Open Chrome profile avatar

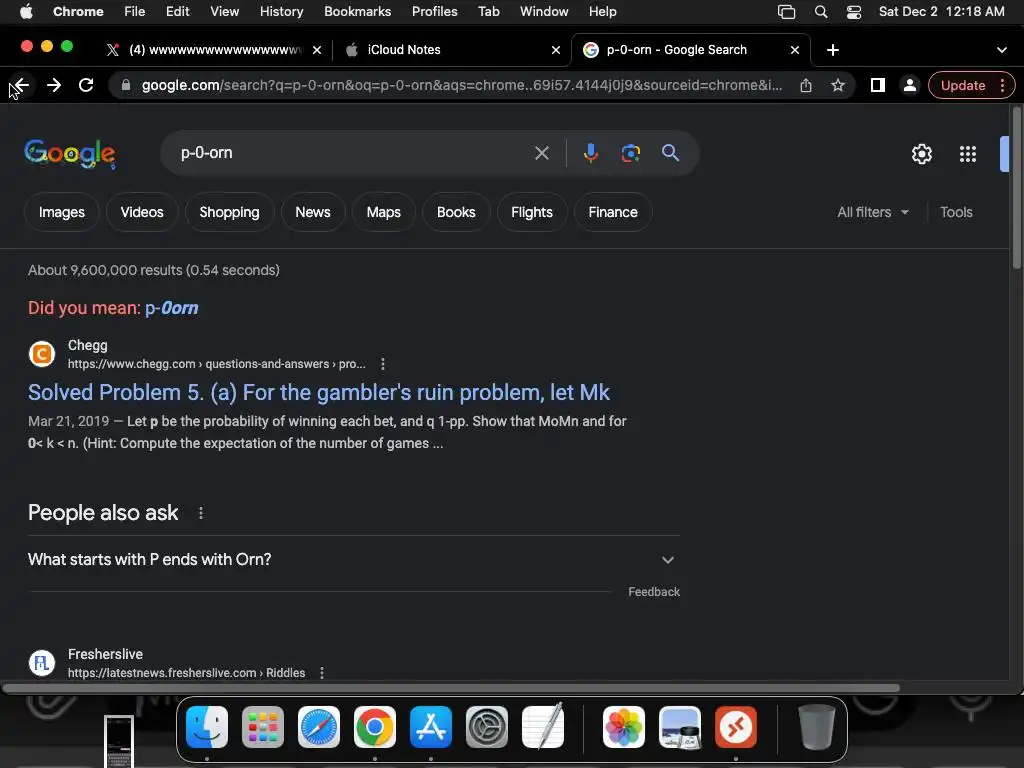click(909, 85)
